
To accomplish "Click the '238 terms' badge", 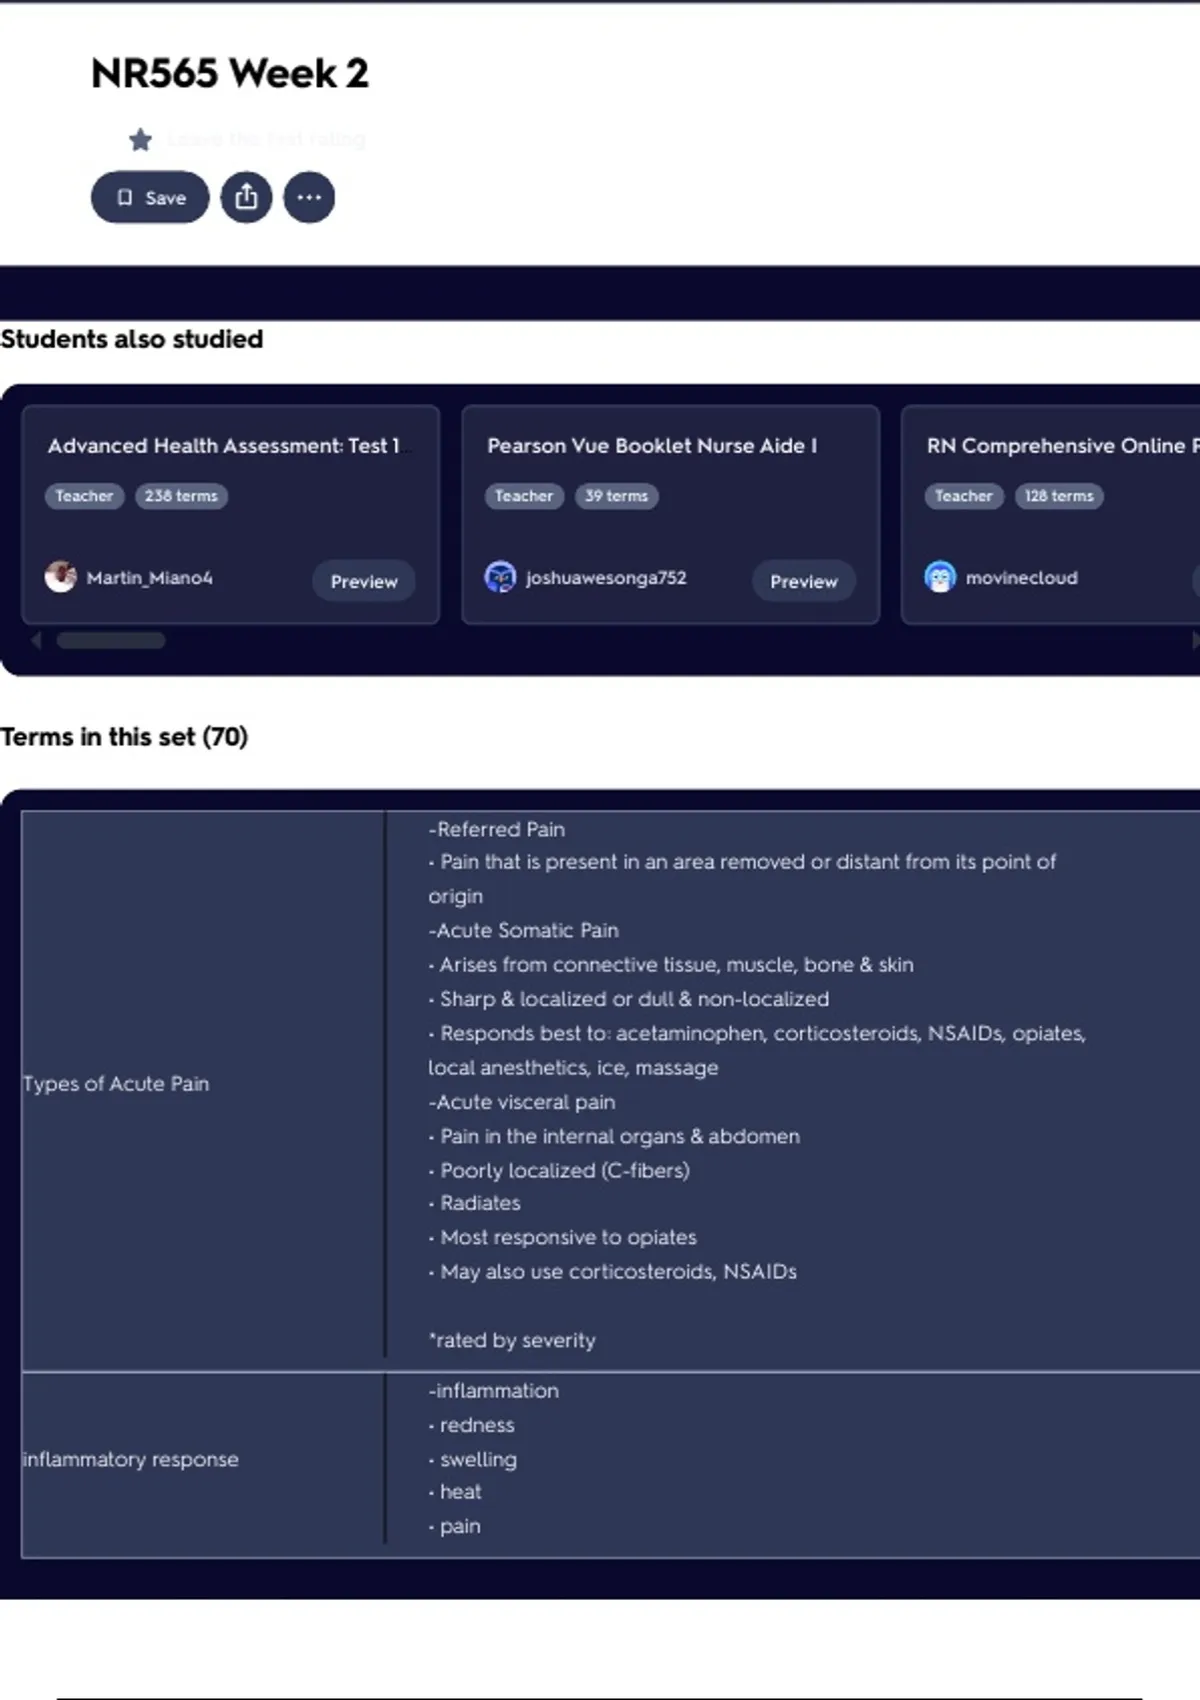I will [181, 496].
